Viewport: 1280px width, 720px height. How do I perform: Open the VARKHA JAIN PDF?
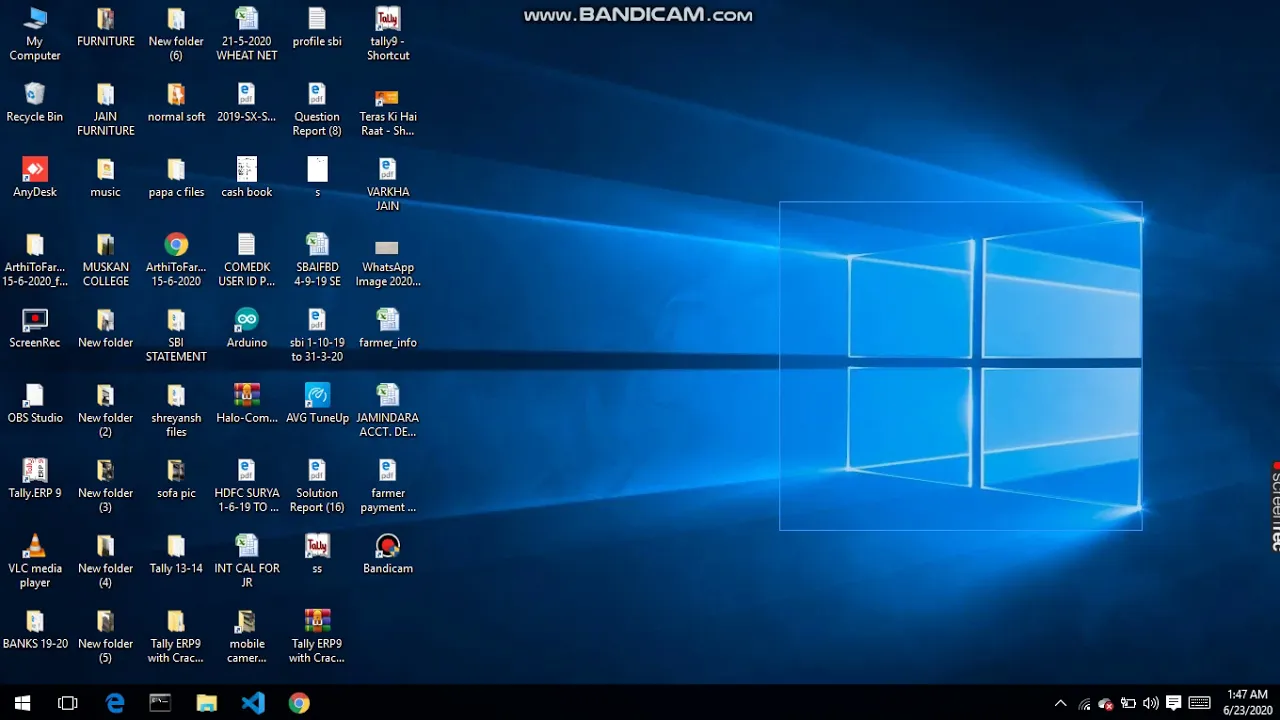pyautogui.click(x=388, y=184)
